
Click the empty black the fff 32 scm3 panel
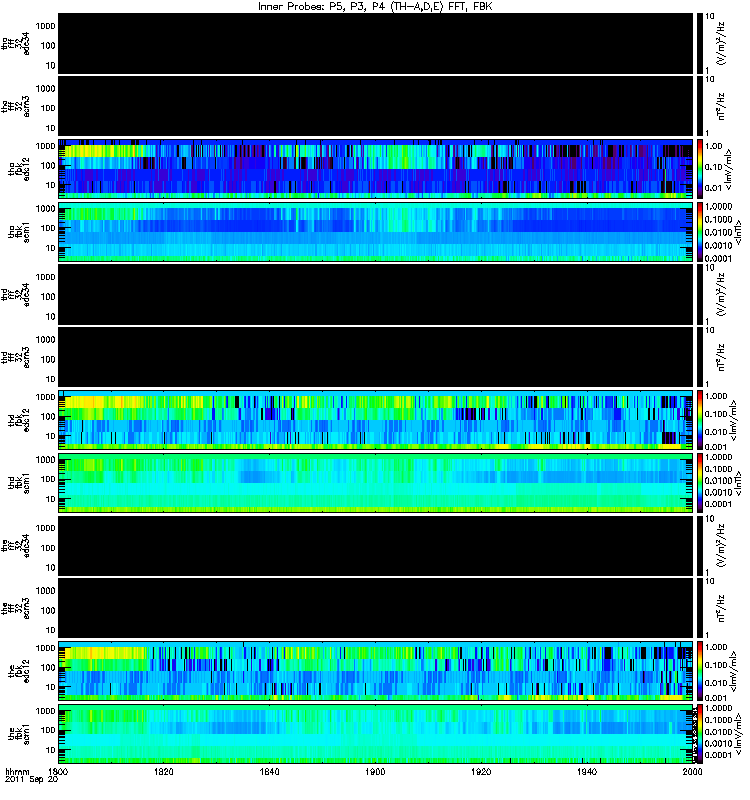tap(376, 608)
